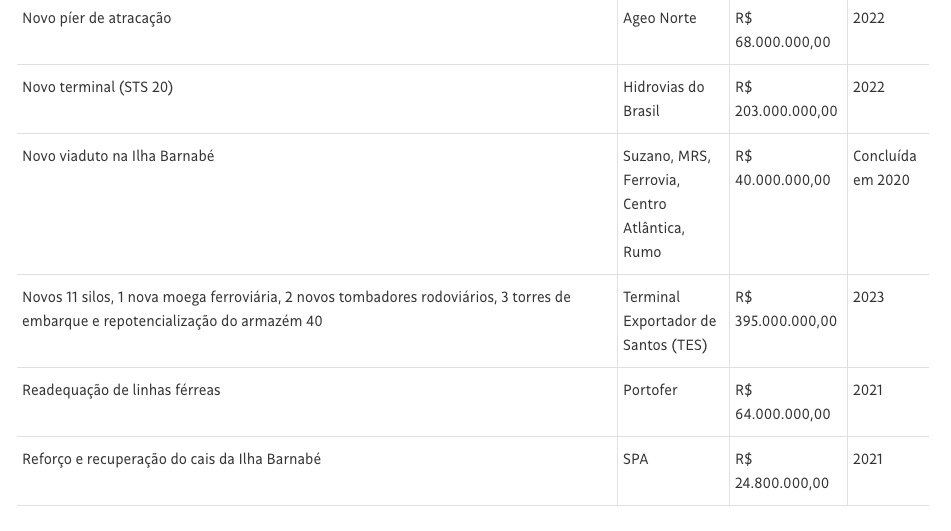951x531 pixels.
Task: Click the R$ 64.000.000,00 value
Action: coord(783,402)
